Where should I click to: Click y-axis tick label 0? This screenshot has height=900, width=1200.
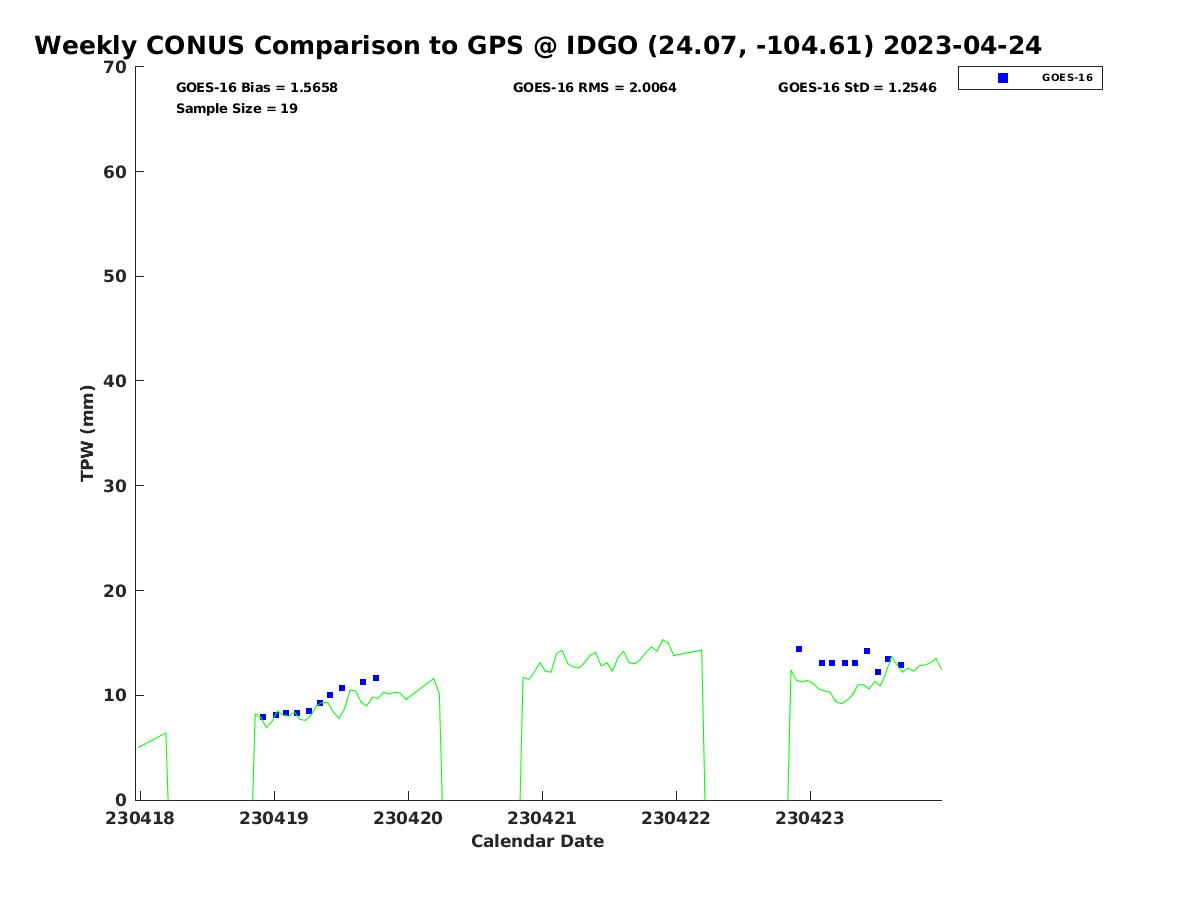(122, 800)
